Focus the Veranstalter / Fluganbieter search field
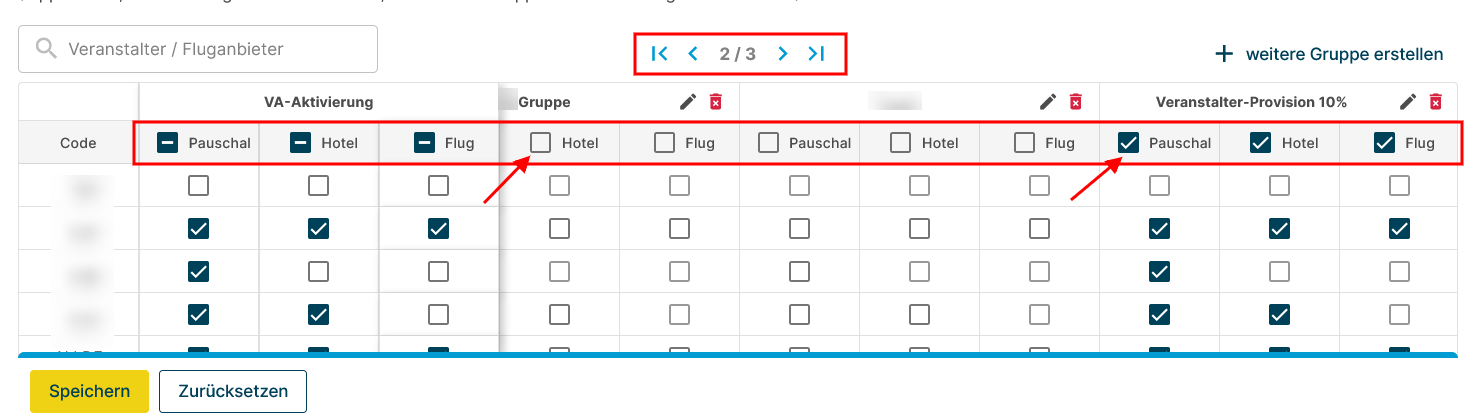Screen dimensions: 1477x420 click(198, 49)
